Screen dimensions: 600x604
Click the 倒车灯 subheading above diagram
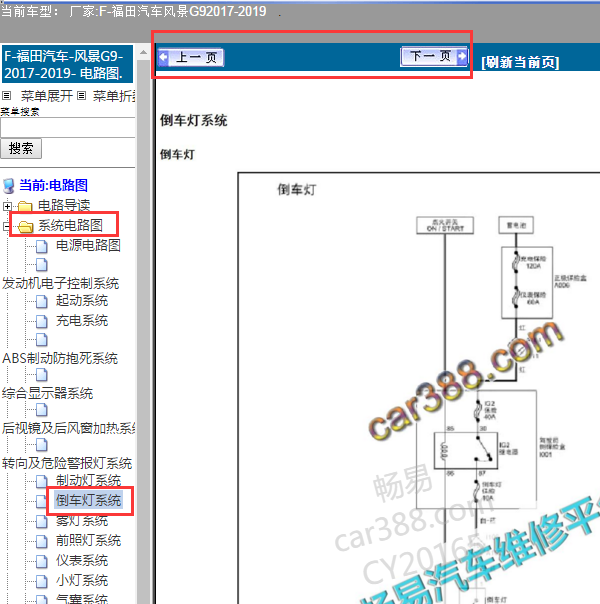pos(178,154)
